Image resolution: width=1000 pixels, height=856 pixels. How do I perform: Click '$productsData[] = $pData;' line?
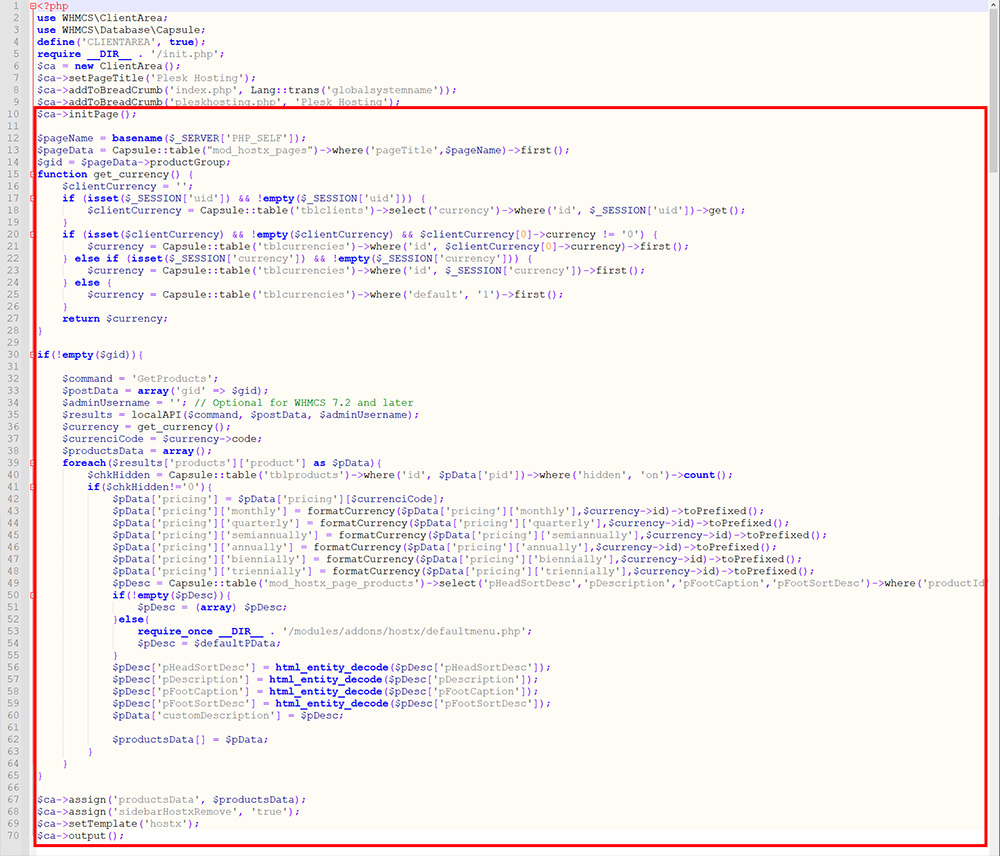coord(190,739)
